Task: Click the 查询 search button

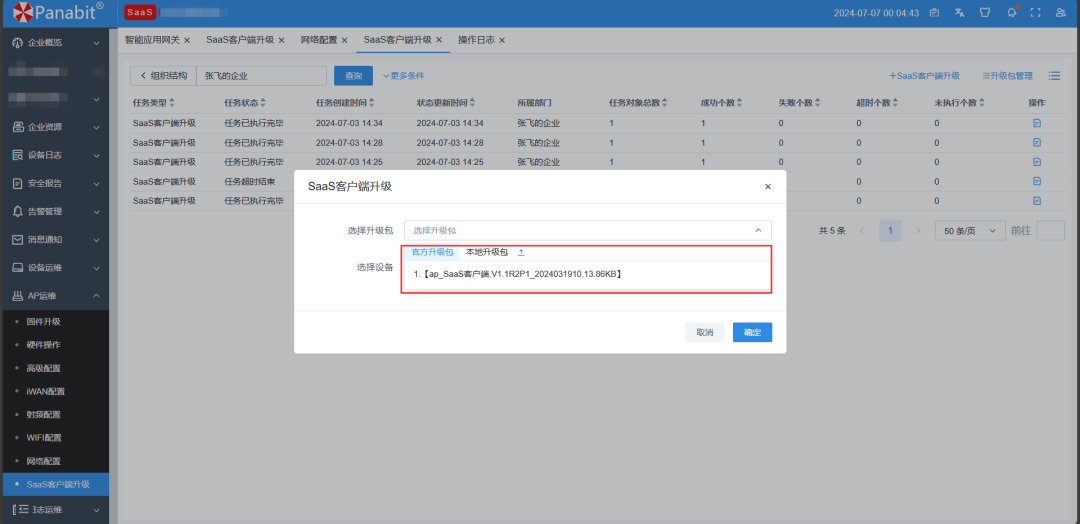Action: (353, 76)
